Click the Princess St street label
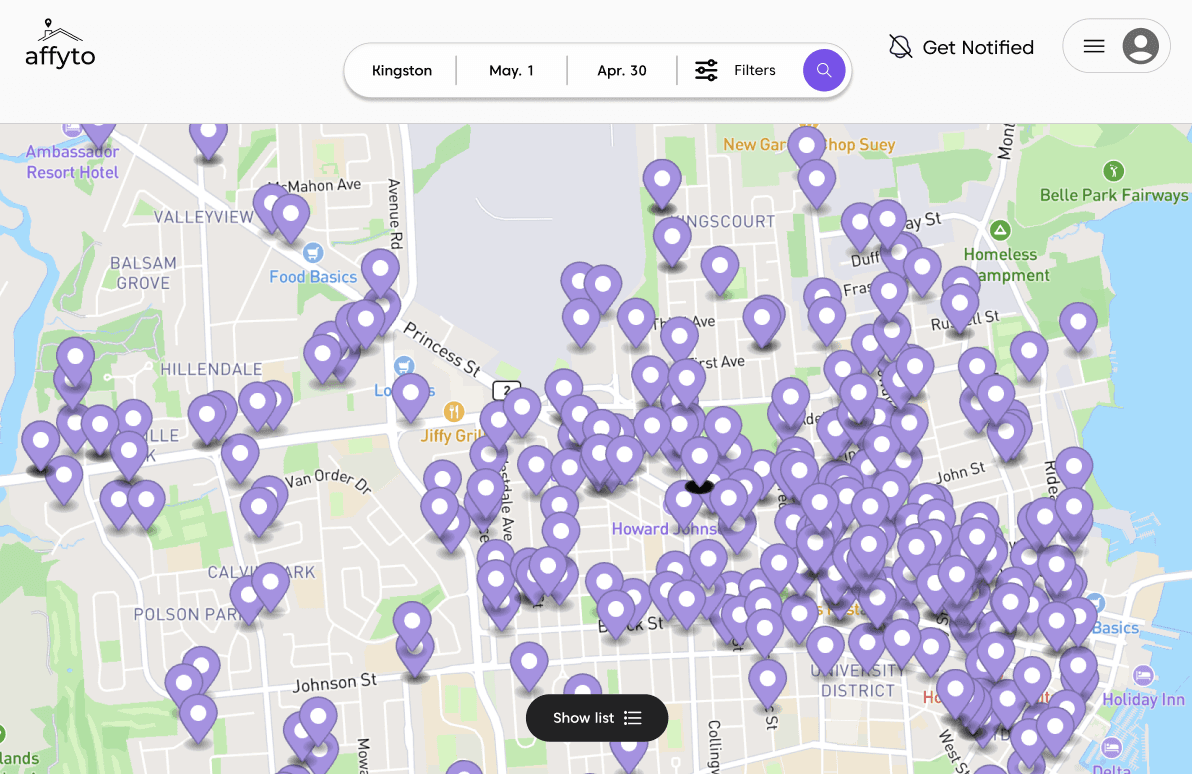 point(442,350)
